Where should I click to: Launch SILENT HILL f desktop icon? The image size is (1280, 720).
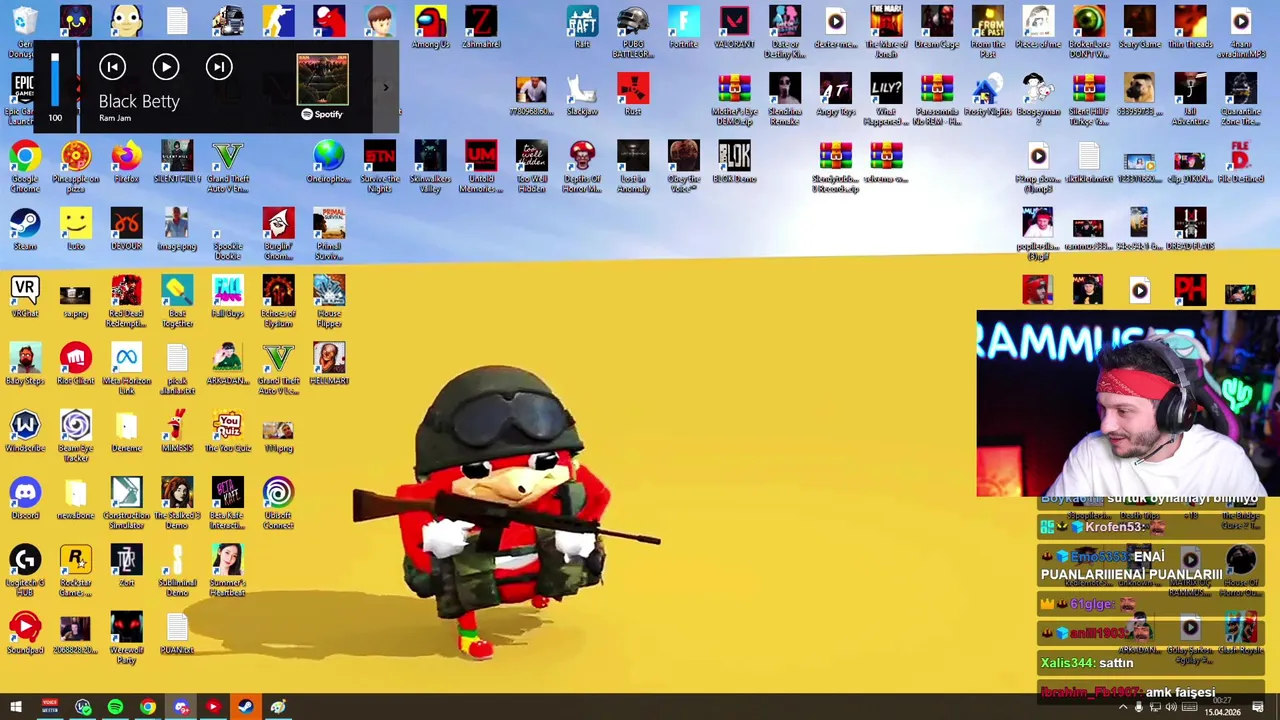click(177, 163)
